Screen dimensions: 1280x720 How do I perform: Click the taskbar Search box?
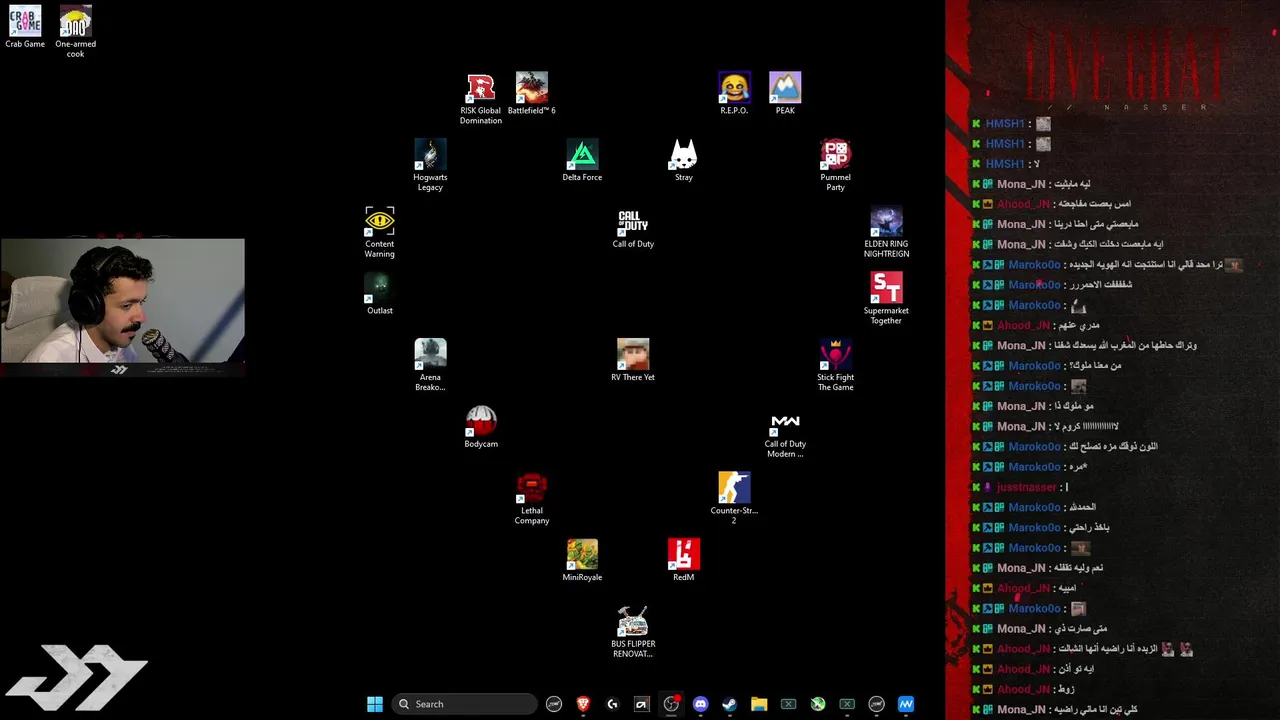(464, 704)
